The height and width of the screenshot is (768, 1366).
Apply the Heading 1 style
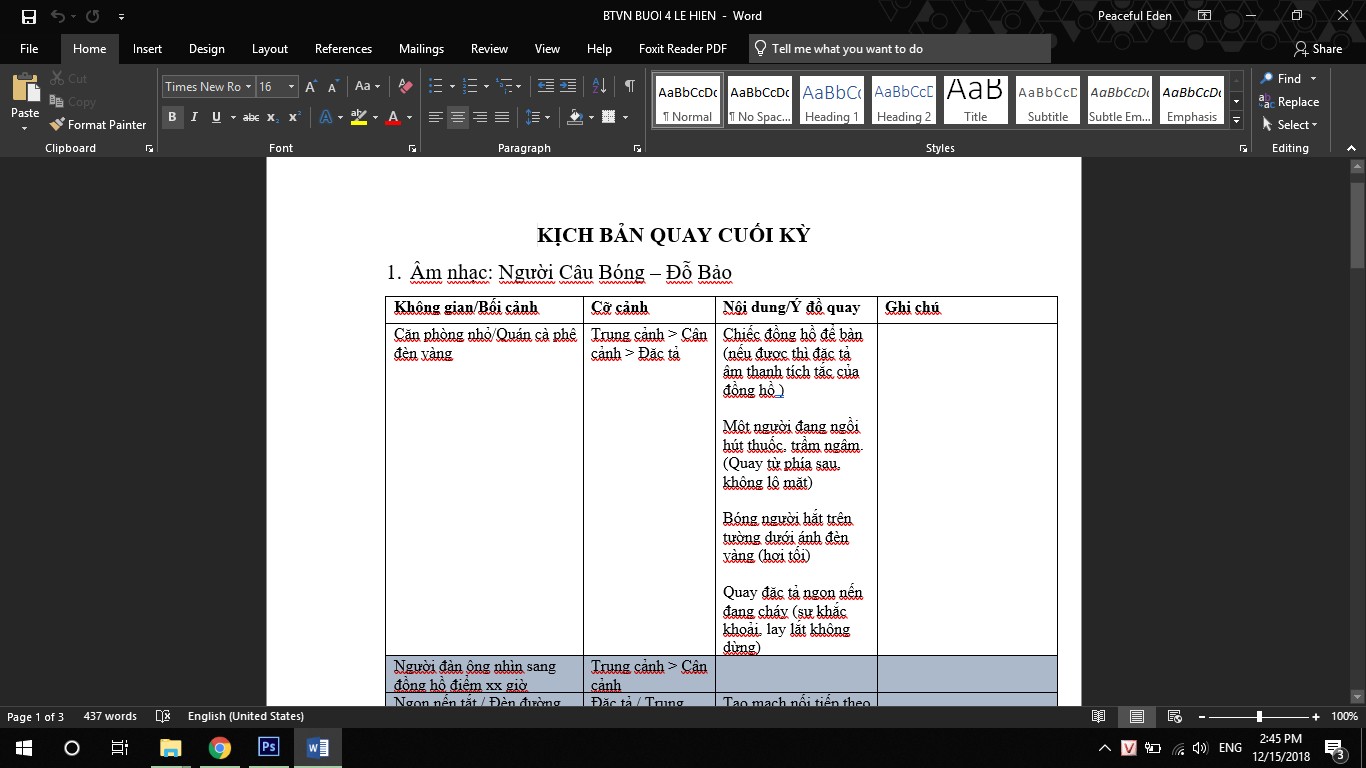pos(832,100)
